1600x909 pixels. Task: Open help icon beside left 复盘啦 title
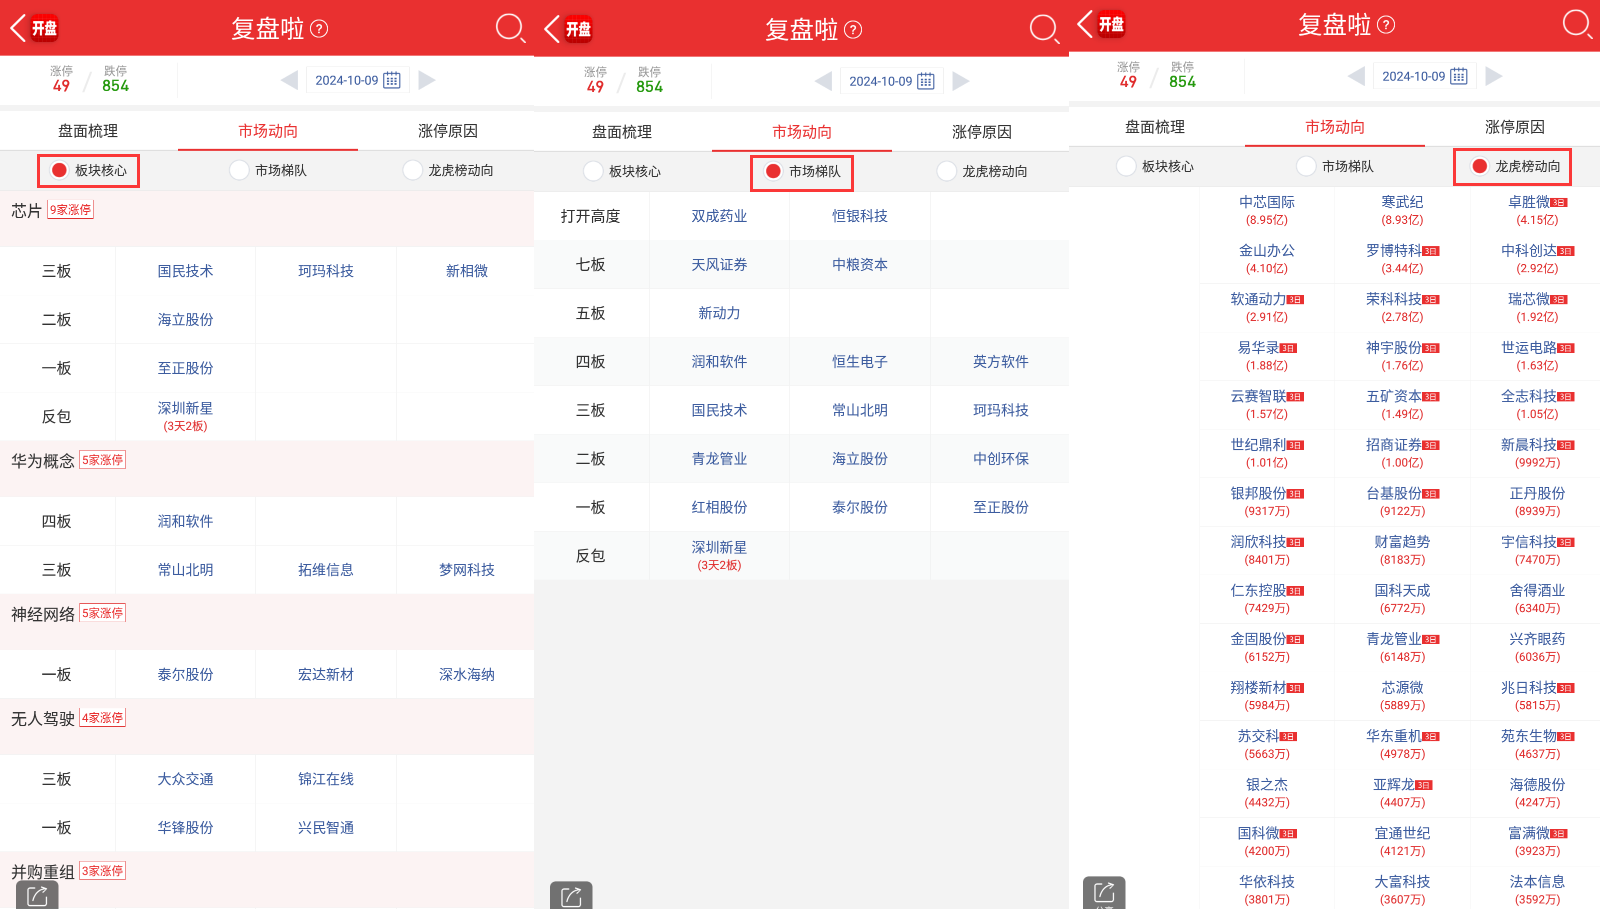coord(319,28)
